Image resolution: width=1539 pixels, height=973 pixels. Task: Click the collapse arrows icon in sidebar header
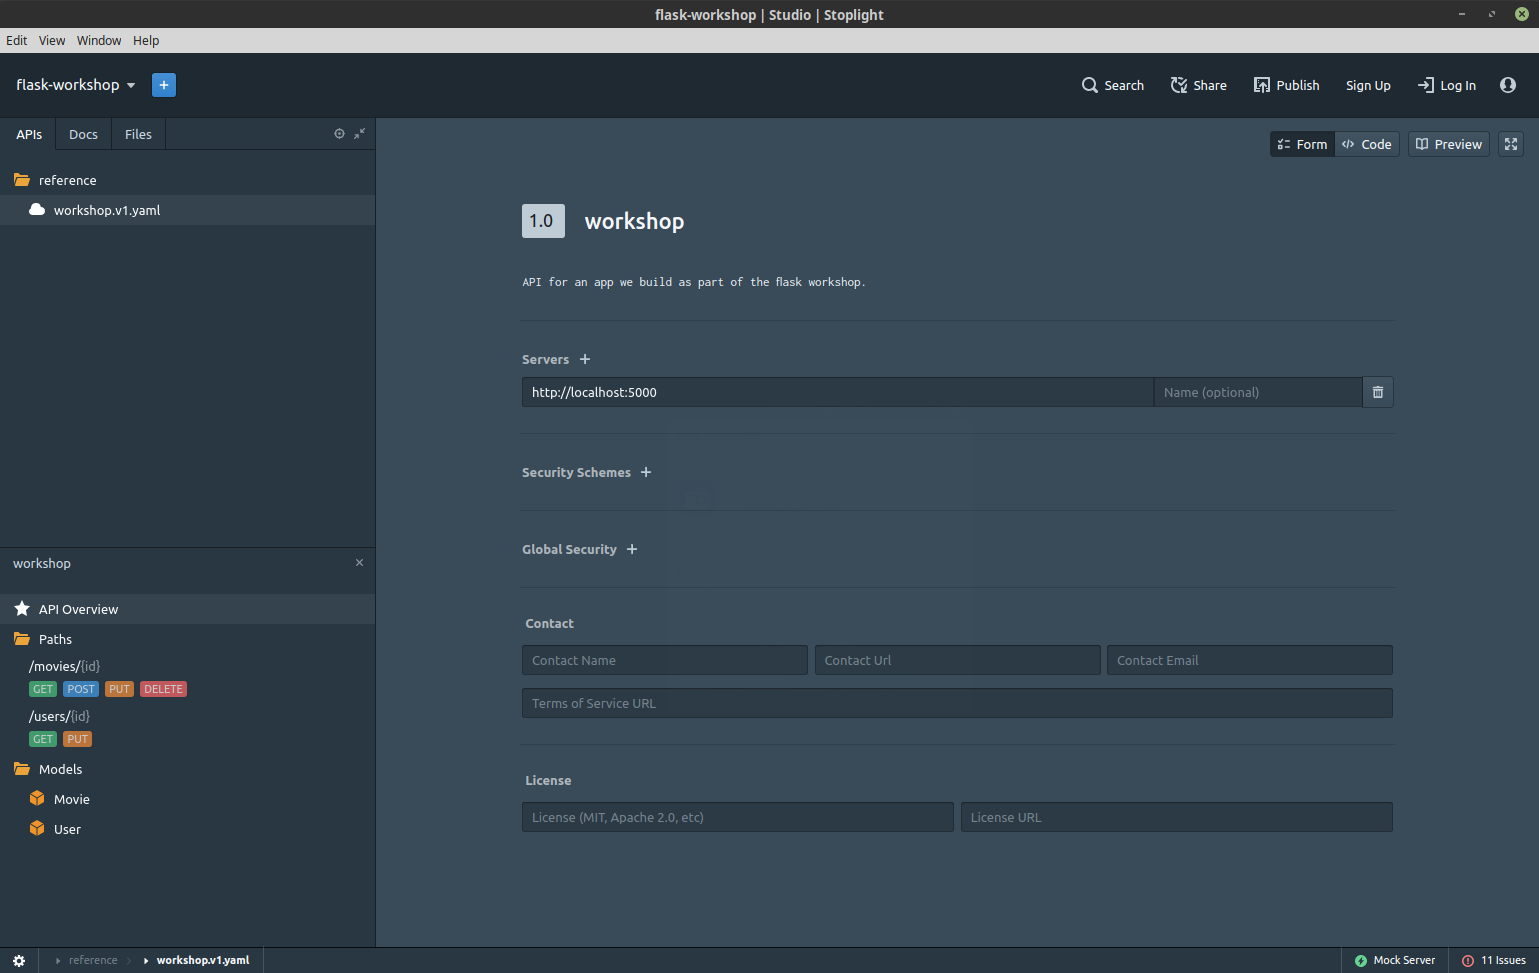(x=360, y=133)
